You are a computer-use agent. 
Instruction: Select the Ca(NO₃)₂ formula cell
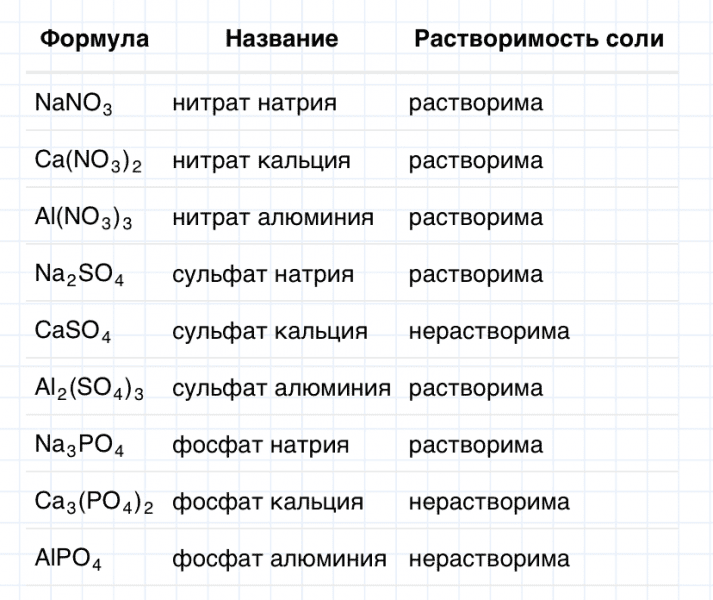click(88, 162)
